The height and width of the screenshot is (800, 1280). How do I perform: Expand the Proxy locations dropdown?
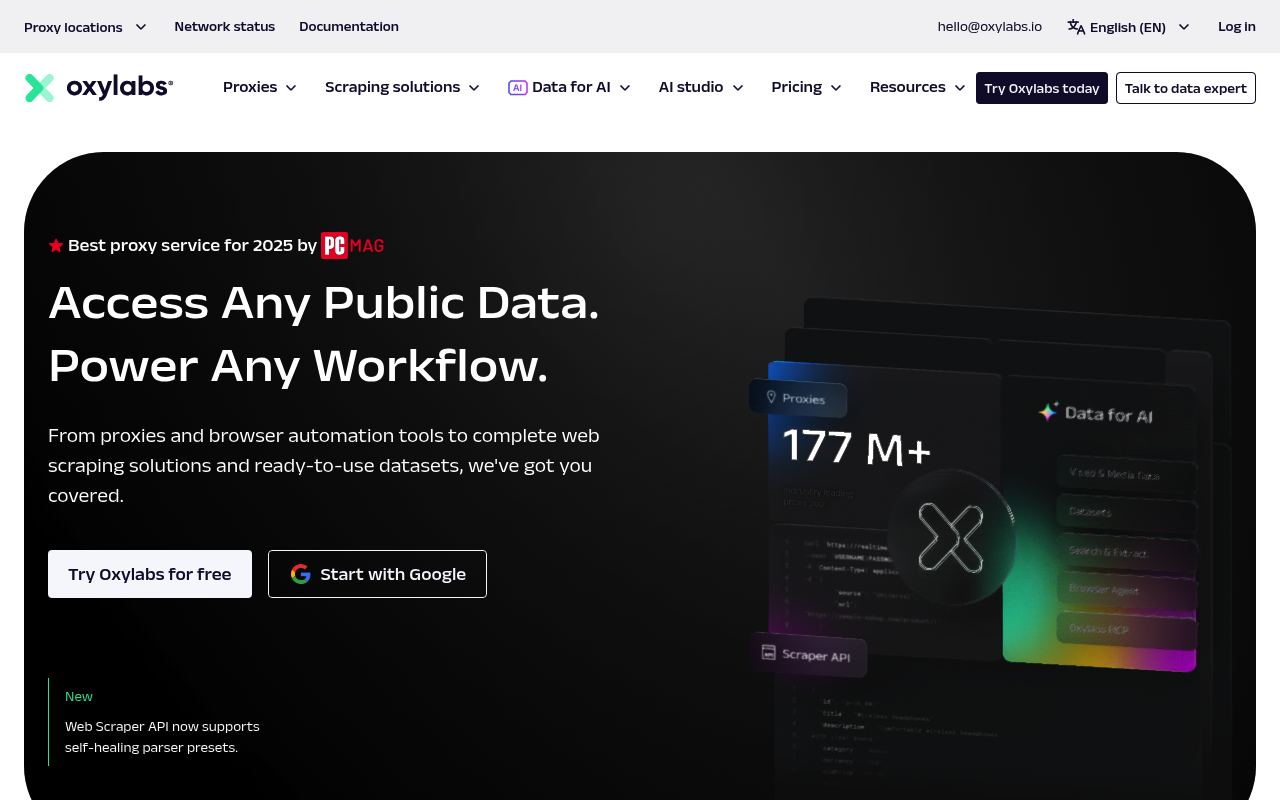point(85,26)
